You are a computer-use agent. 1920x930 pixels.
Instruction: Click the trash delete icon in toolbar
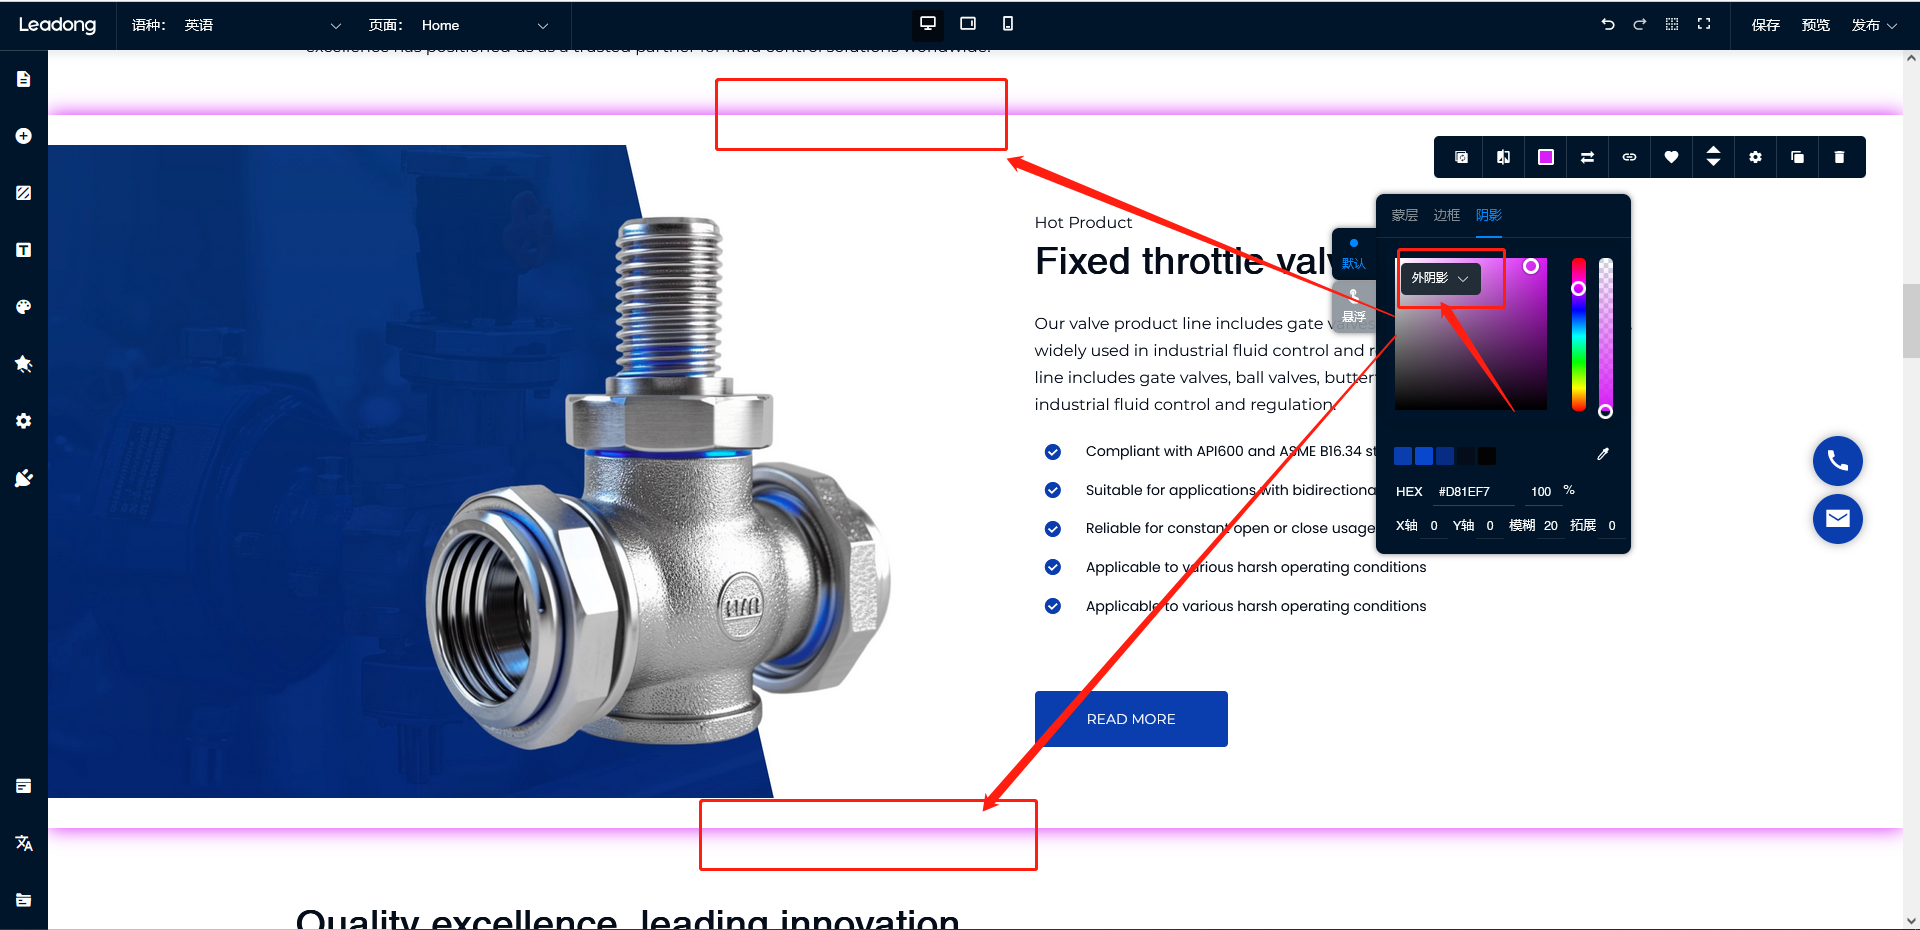[x=1839, y=157]
